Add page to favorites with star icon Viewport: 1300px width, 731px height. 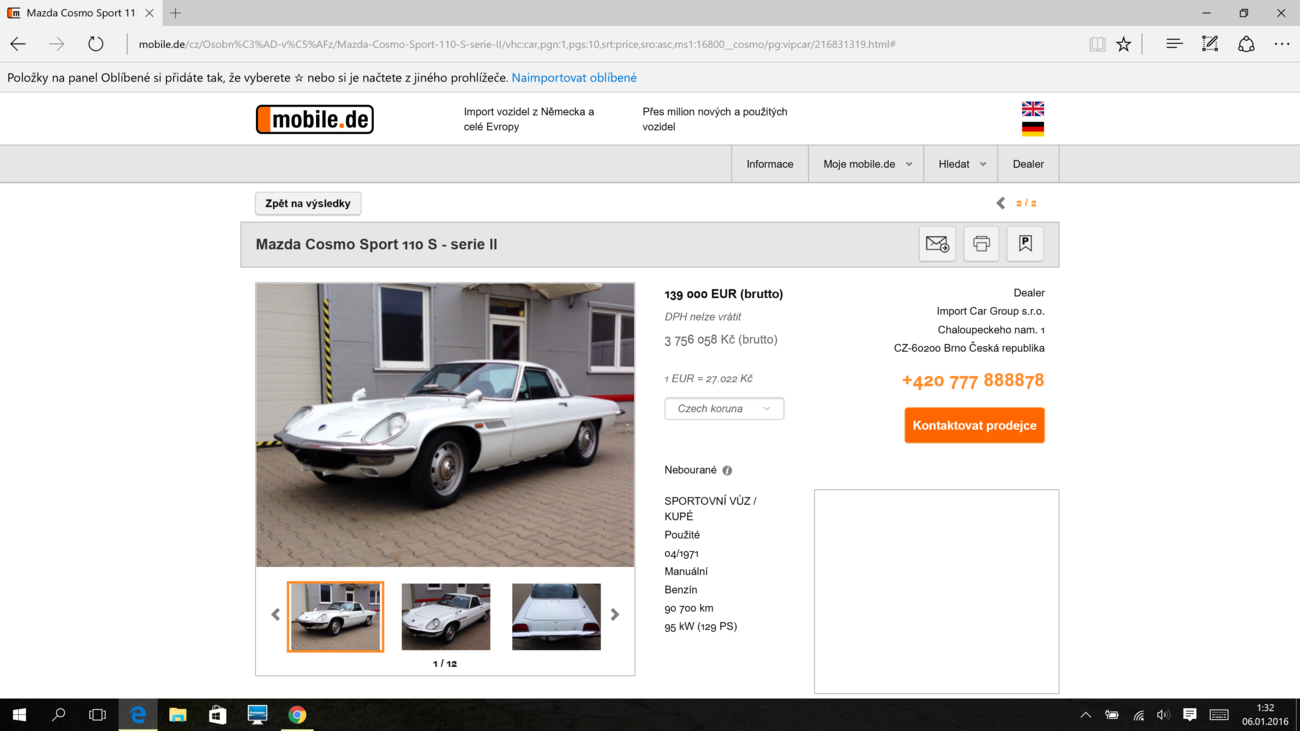(1124, 44)
